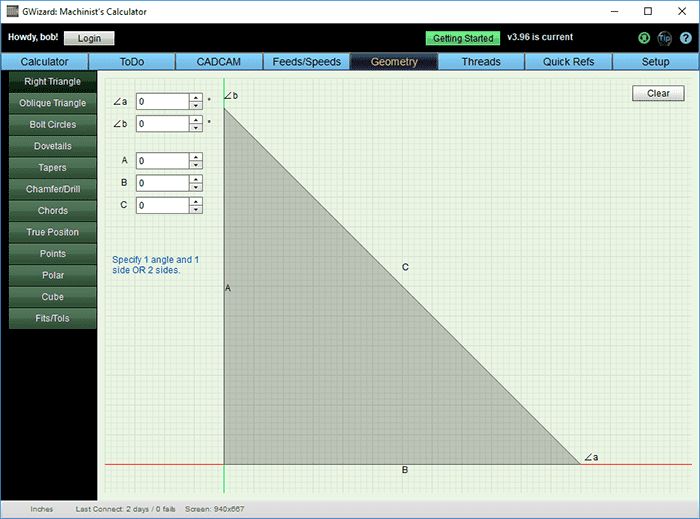This screenshot has height=519, width=700.
Task: Open the help question mark icon
Action: point(685,38)
